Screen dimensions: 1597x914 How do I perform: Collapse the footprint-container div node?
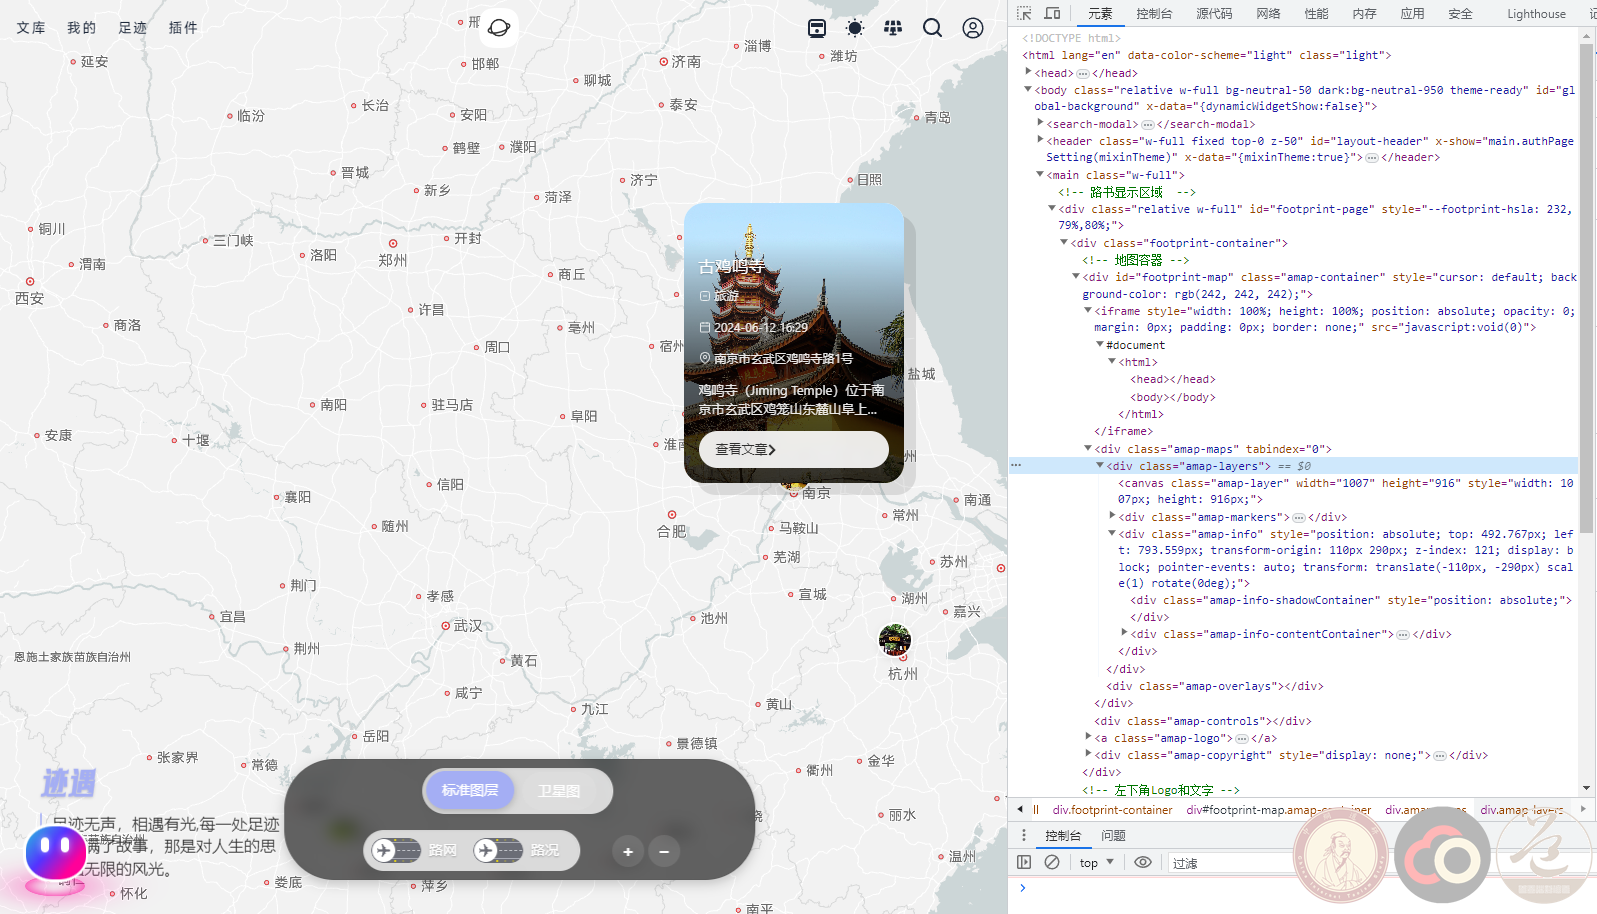(x=1064, y=243)
